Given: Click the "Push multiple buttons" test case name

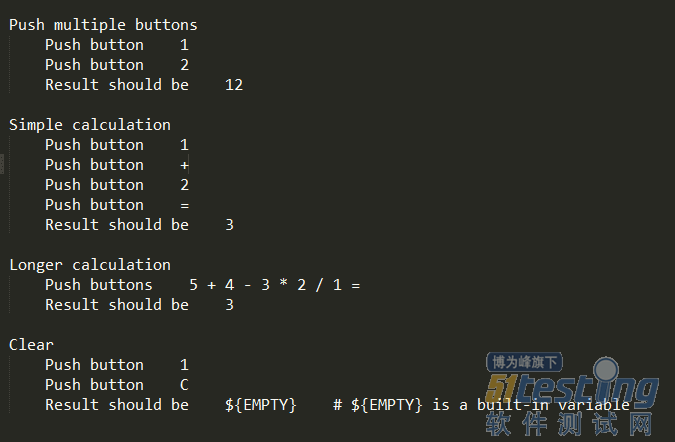Looking at the screenshot, I should 103,25.
